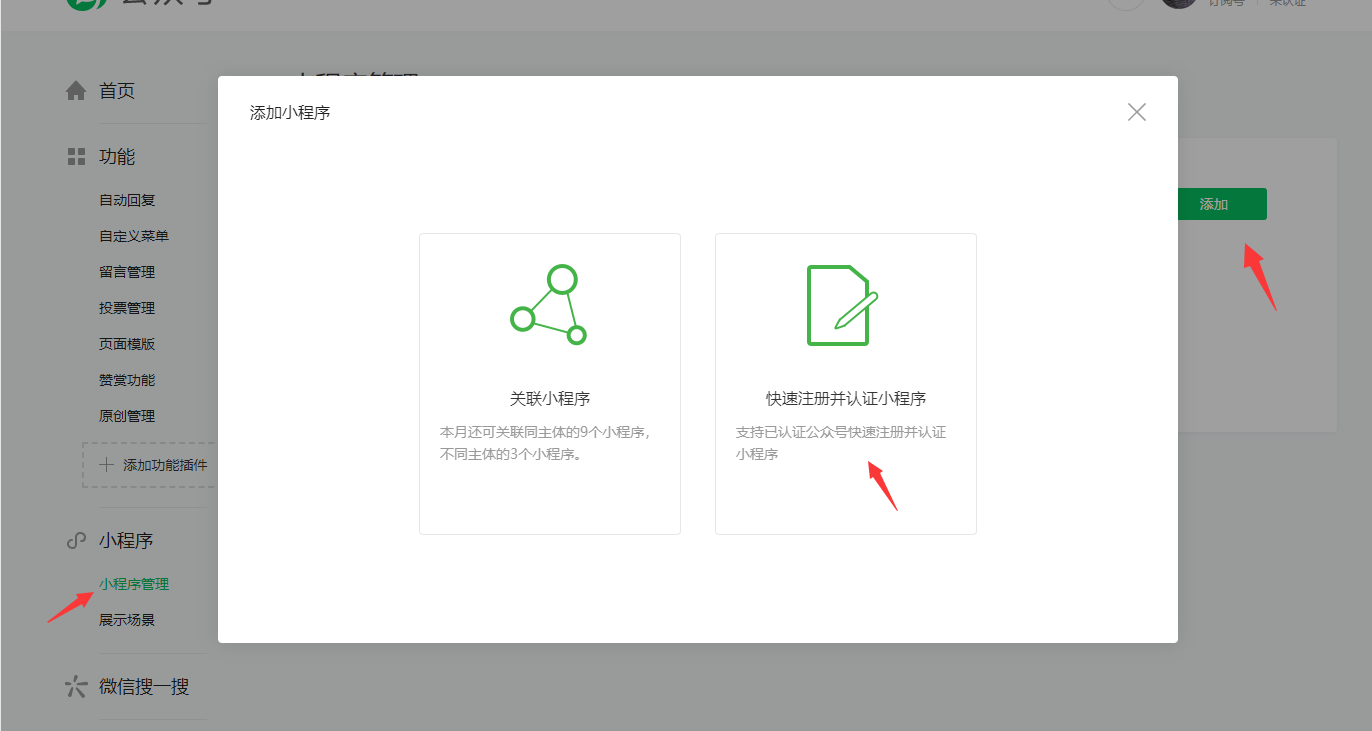Open 投票管理 in the sidebar
This screenshot has width=1372, height=731.
click(x=127, y=308)
